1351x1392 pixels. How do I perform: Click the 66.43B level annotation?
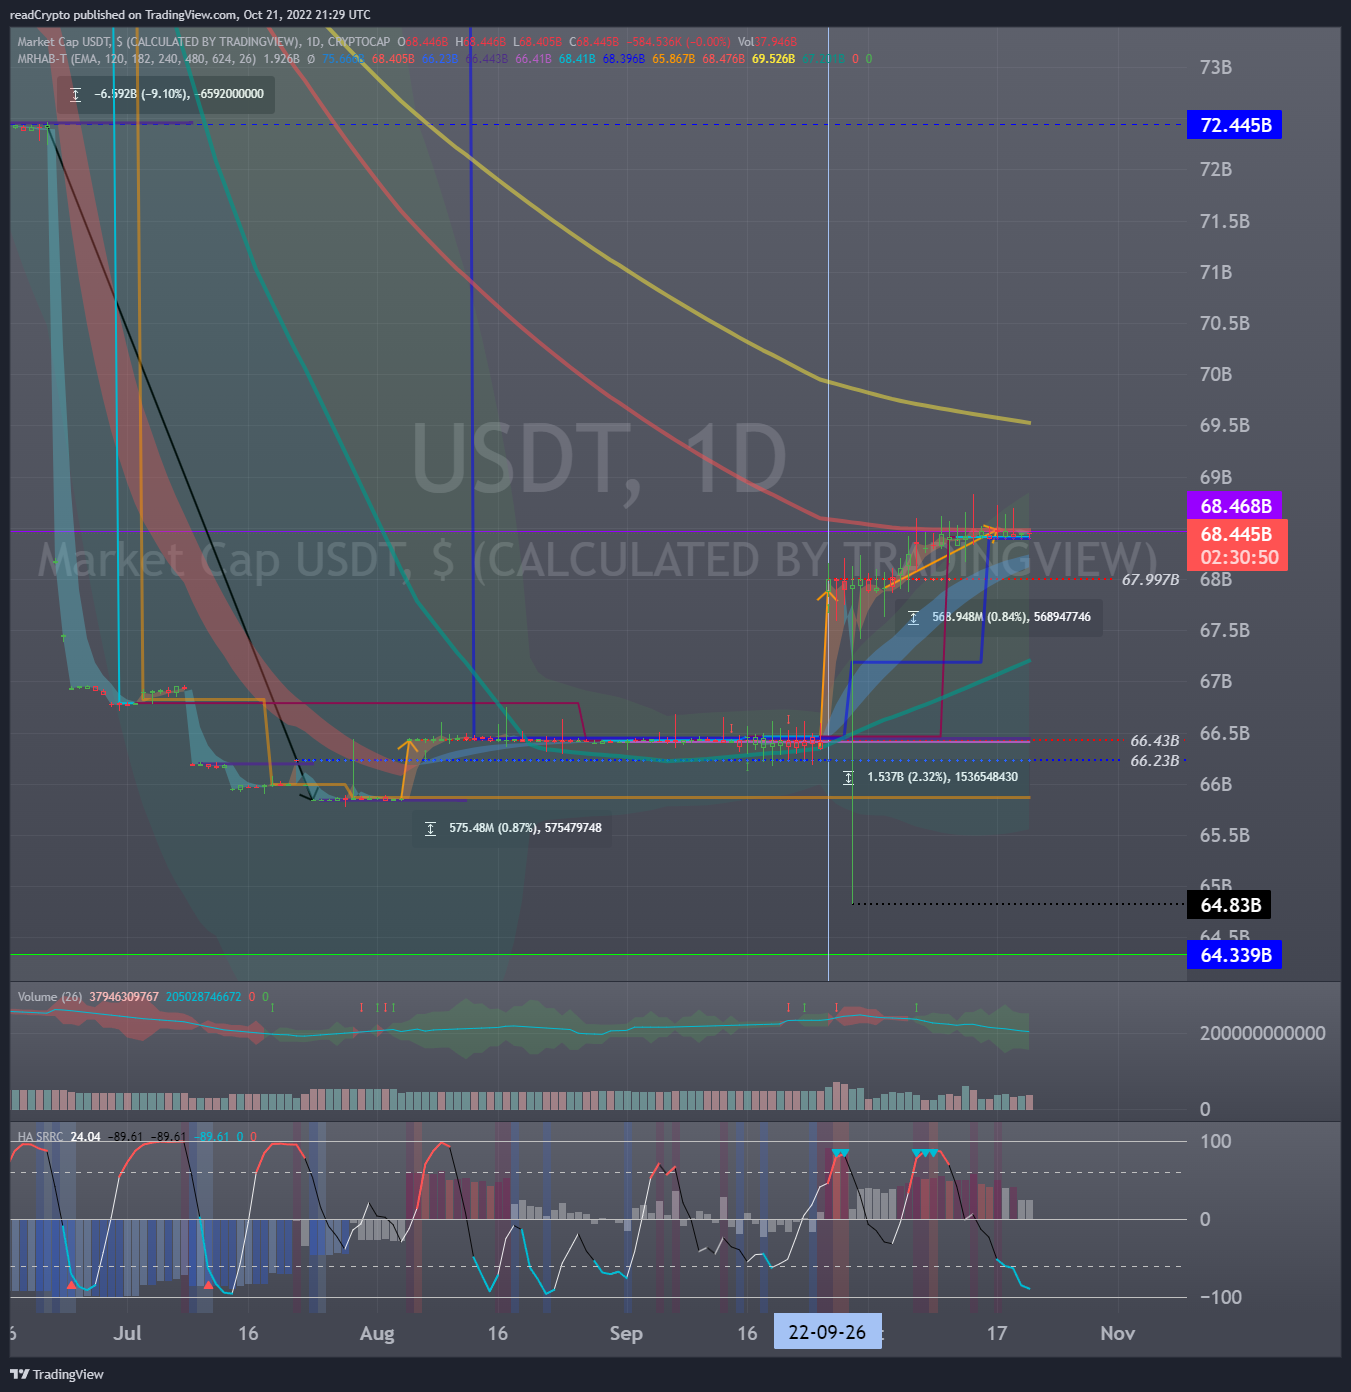coord(1154,741)
